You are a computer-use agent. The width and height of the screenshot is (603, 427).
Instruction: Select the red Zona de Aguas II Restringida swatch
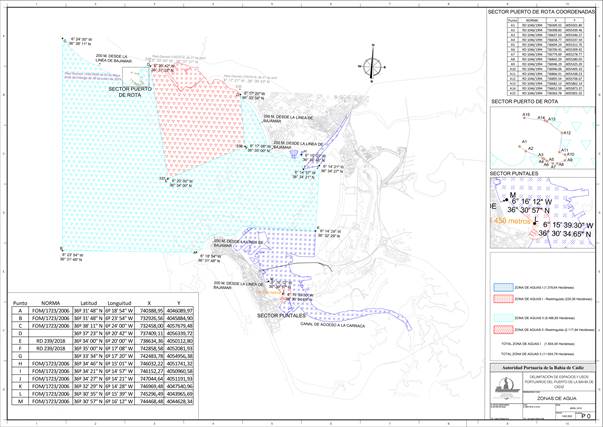[503, 330]
